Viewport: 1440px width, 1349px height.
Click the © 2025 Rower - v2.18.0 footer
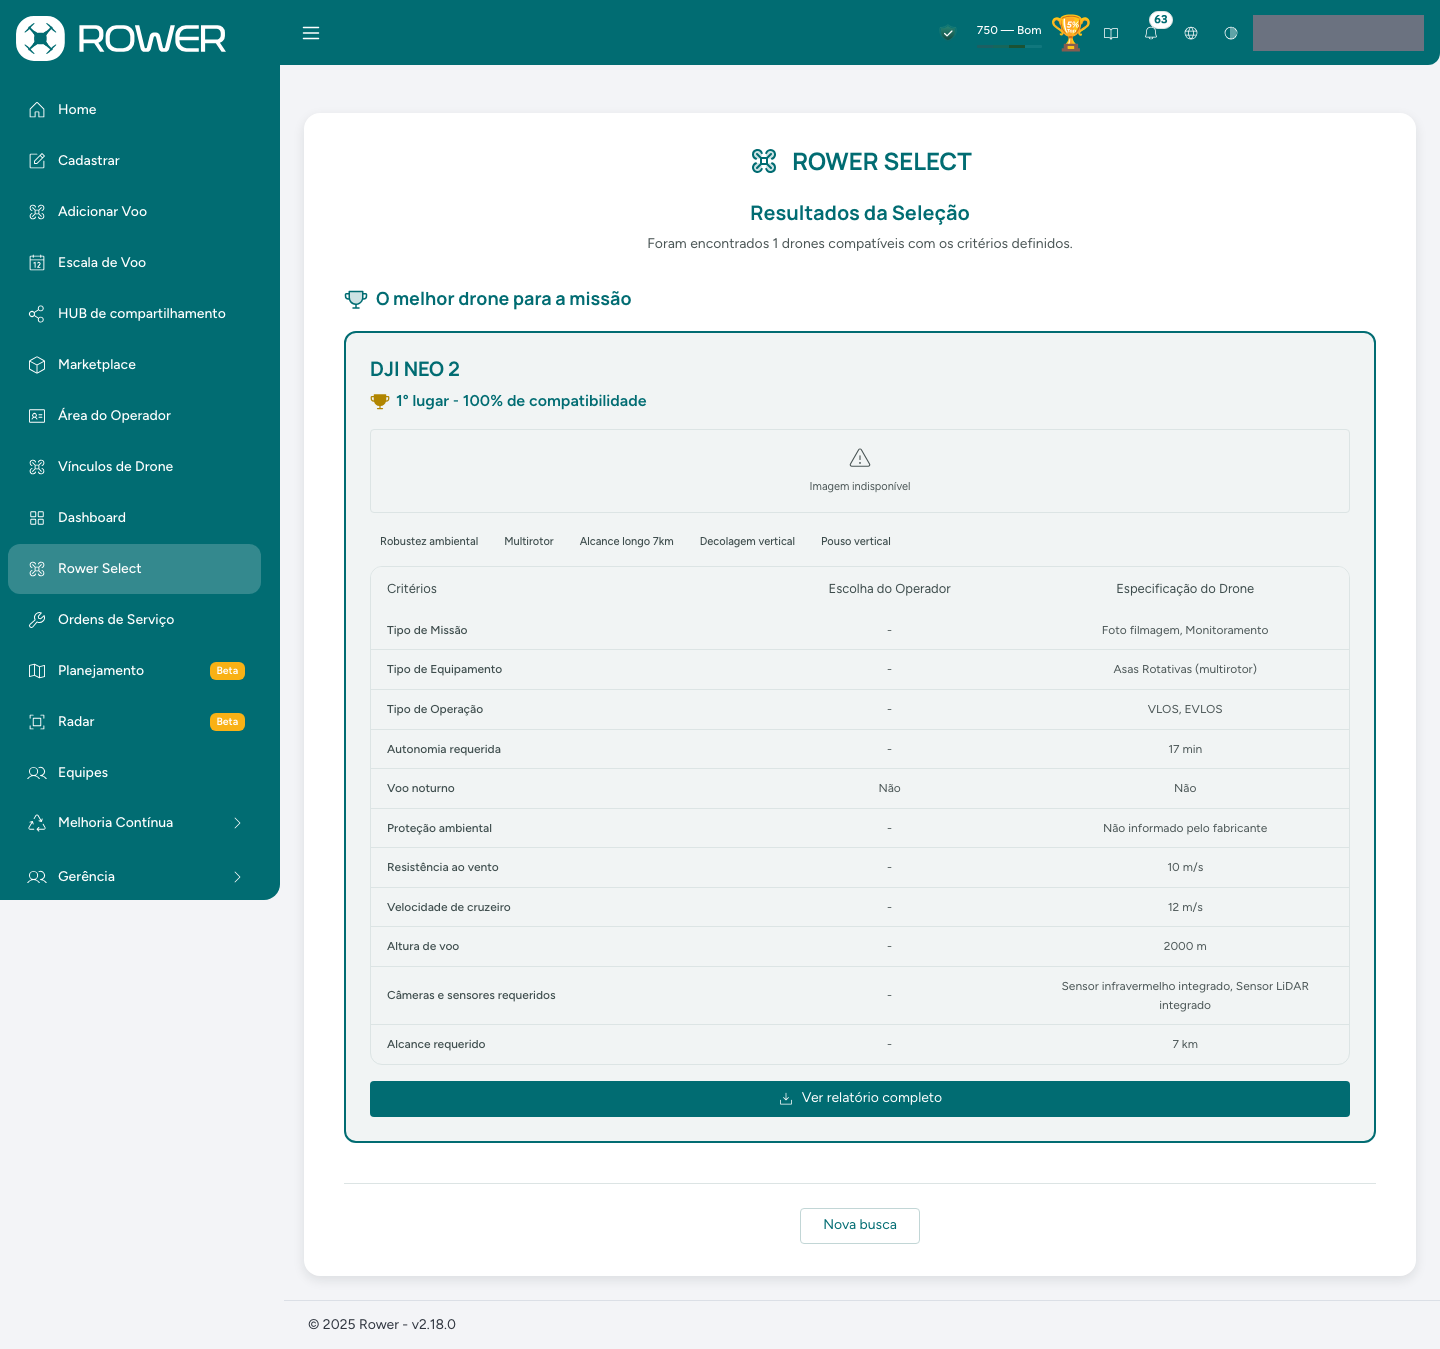tap(382, 1325)
